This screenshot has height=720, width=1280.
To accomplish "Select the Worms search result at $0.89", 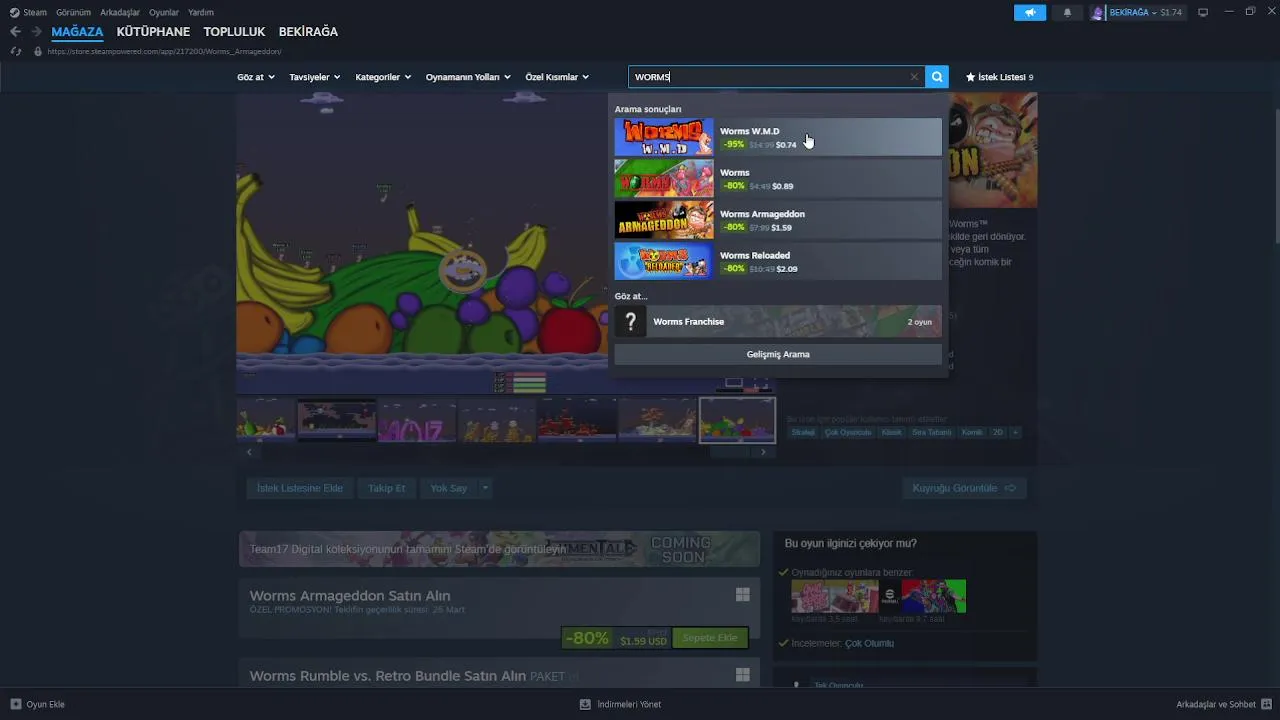I will 778,179.
